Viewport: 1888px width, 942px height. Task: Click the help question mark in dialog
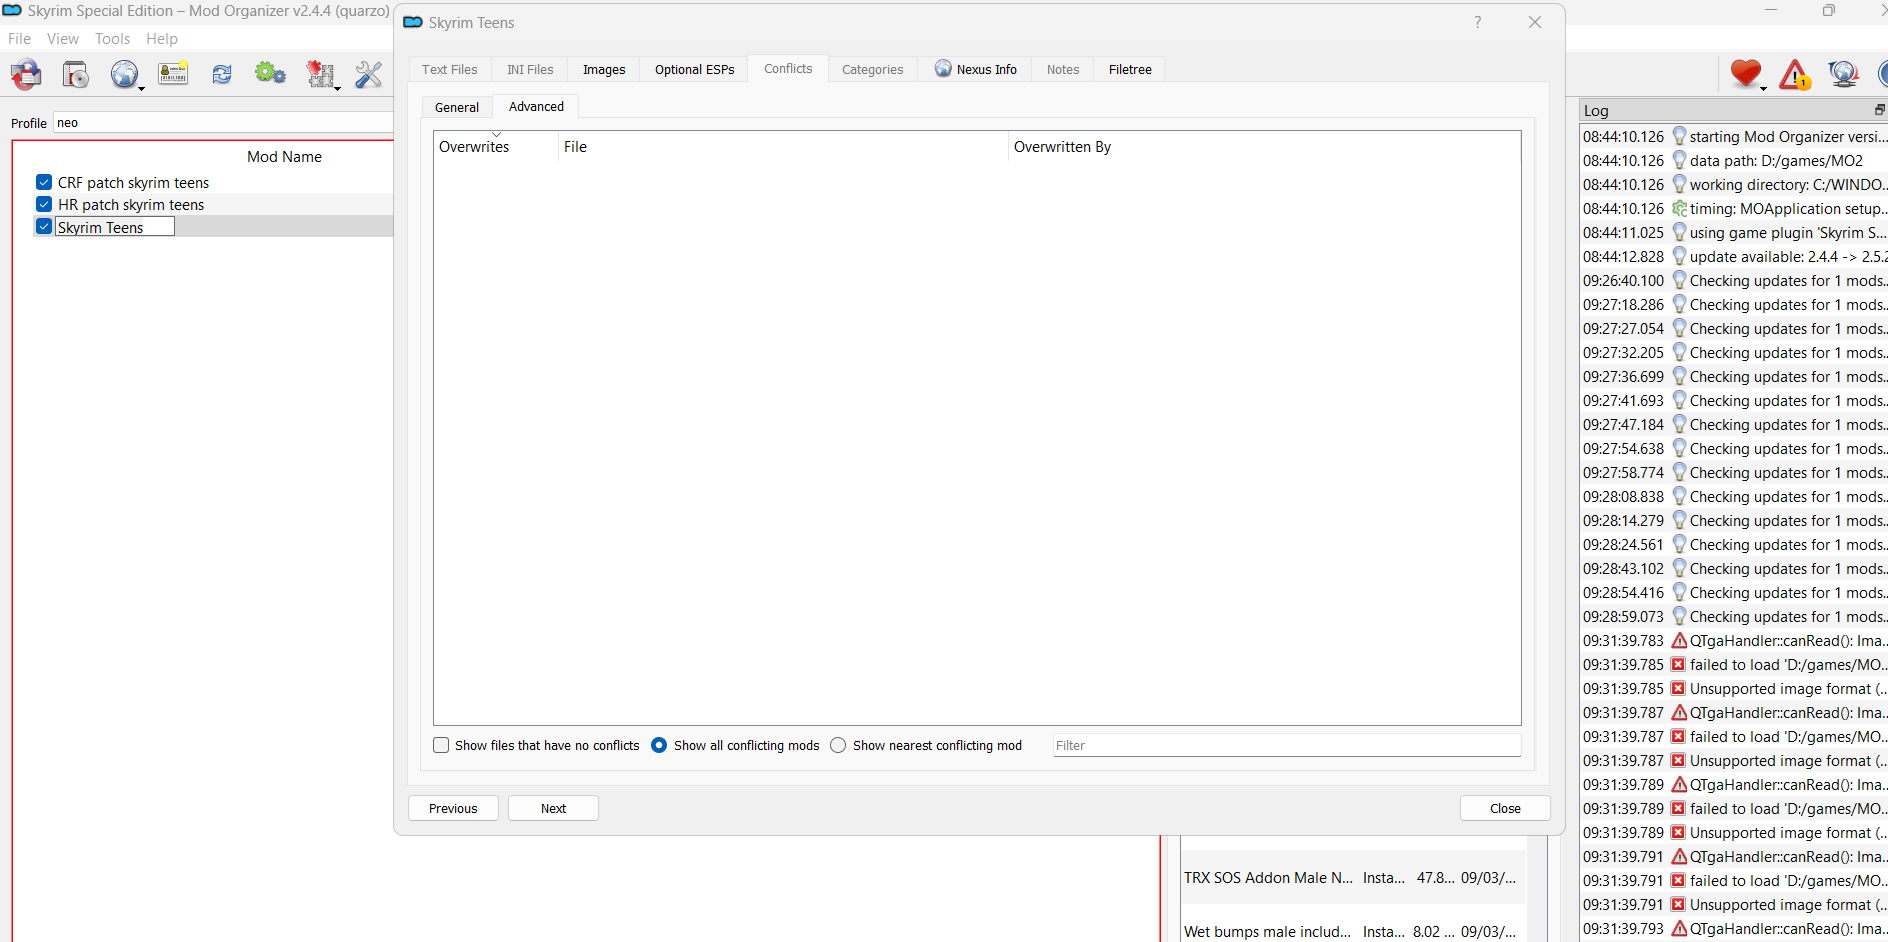(x=1477, y=22)
